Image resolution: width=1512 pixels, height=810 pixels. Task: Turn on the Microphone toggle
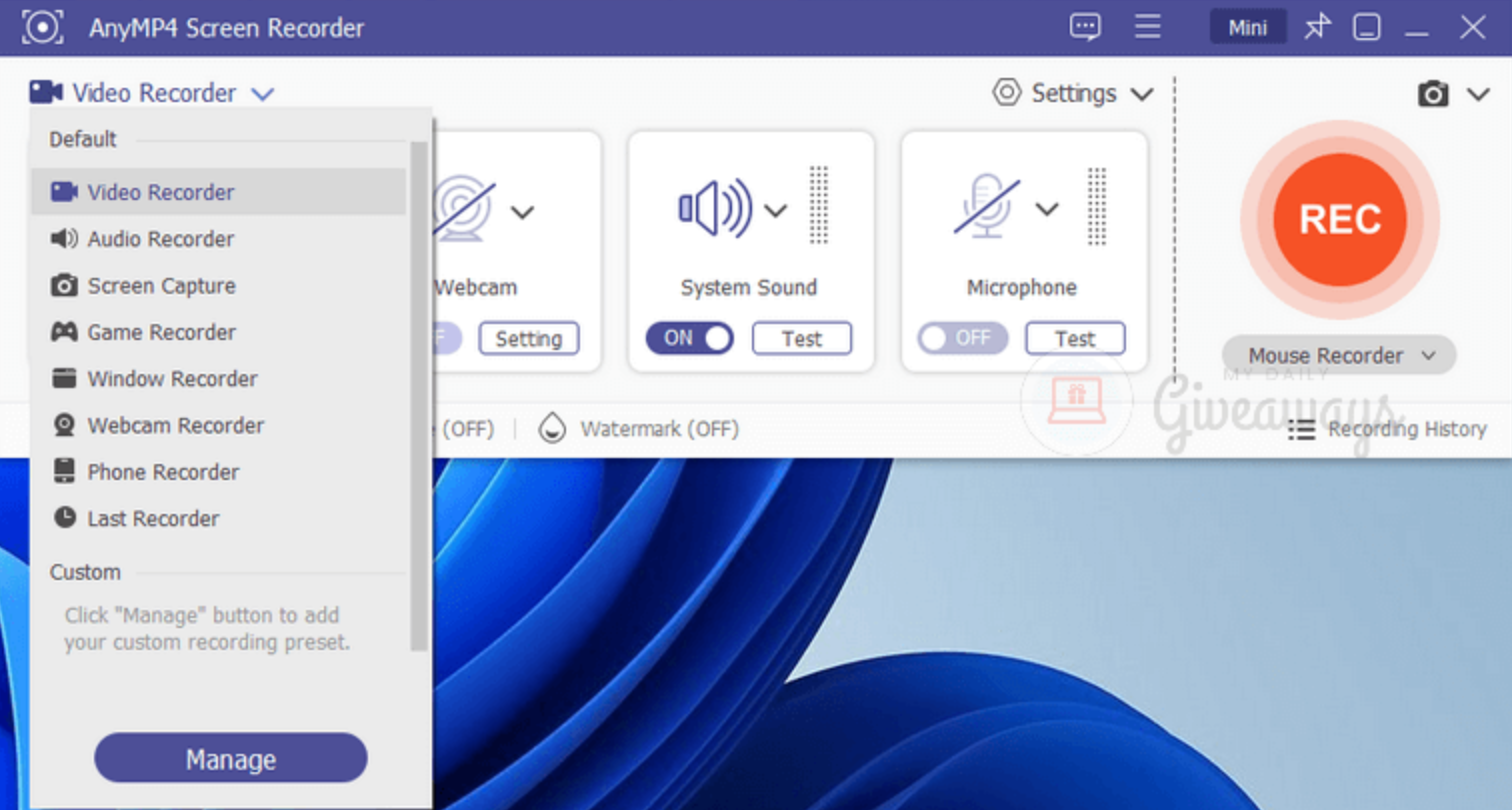tap(962, 338)
